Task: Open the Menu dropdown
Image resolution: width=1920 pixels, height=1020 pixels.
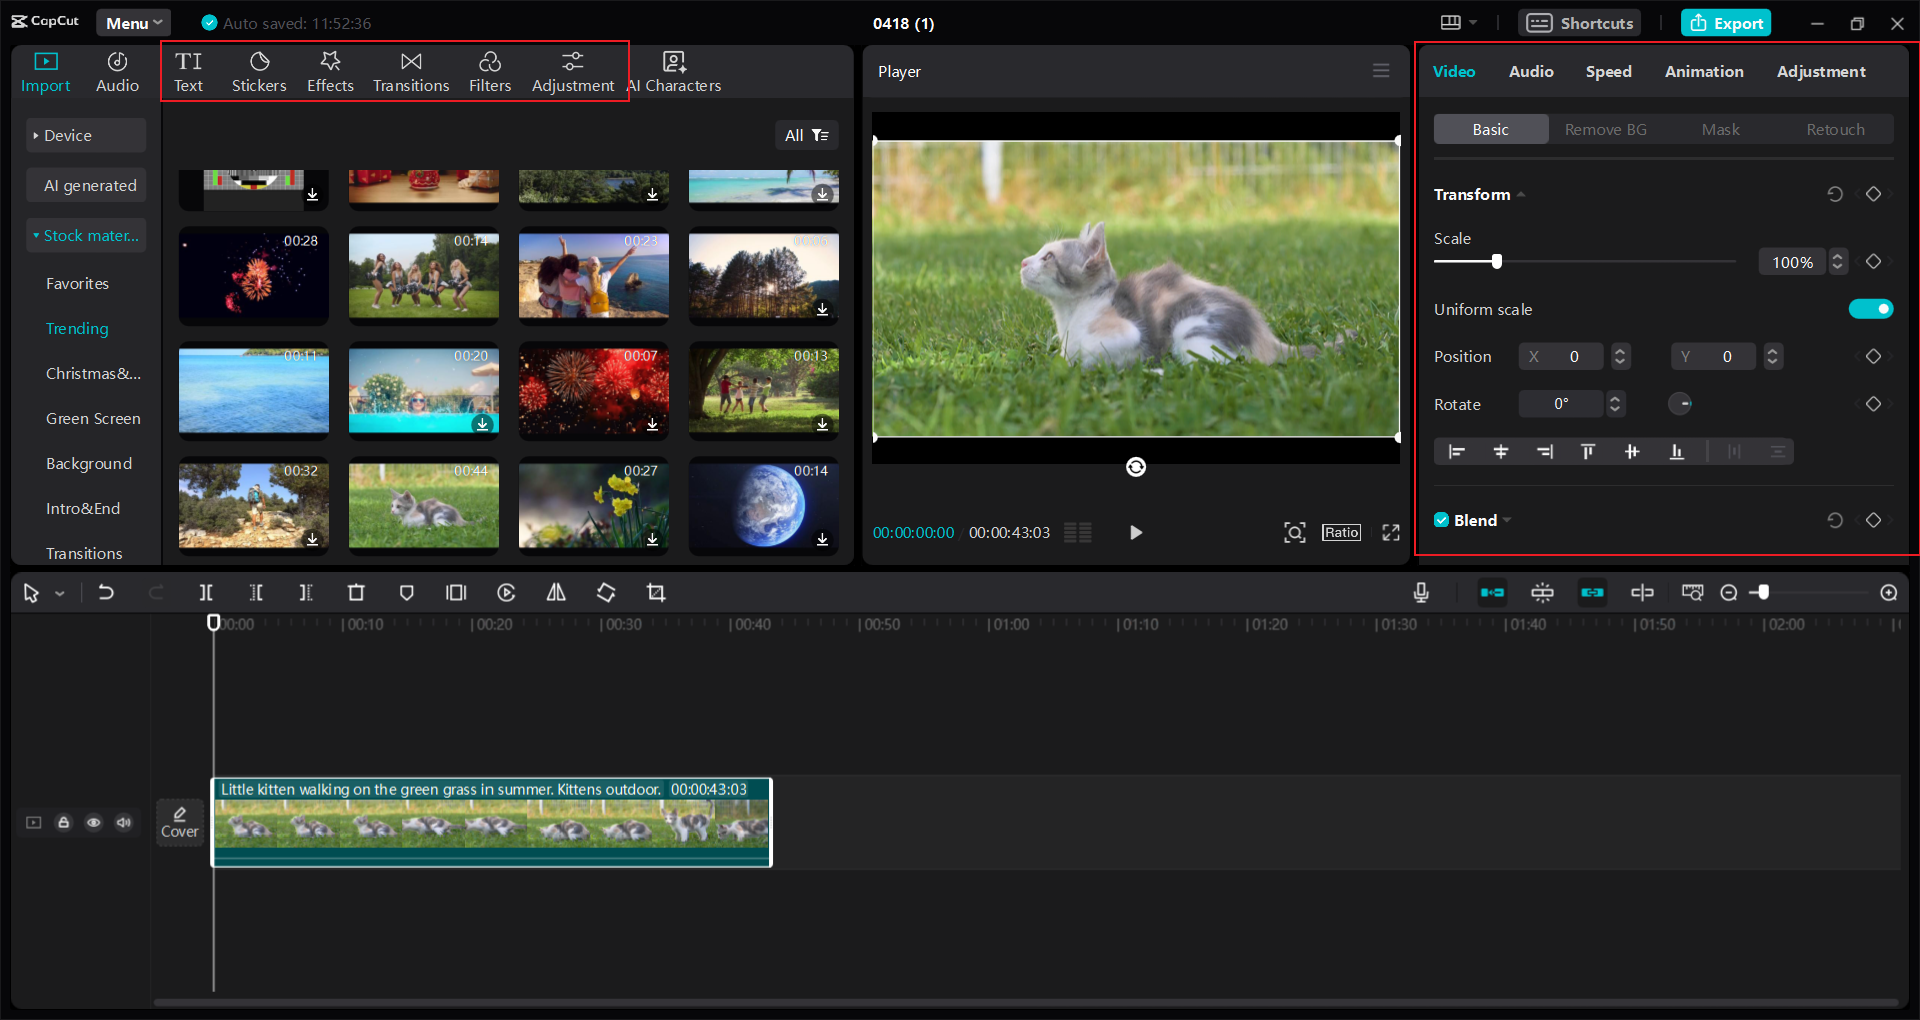Action: click(x=134, y=23)
